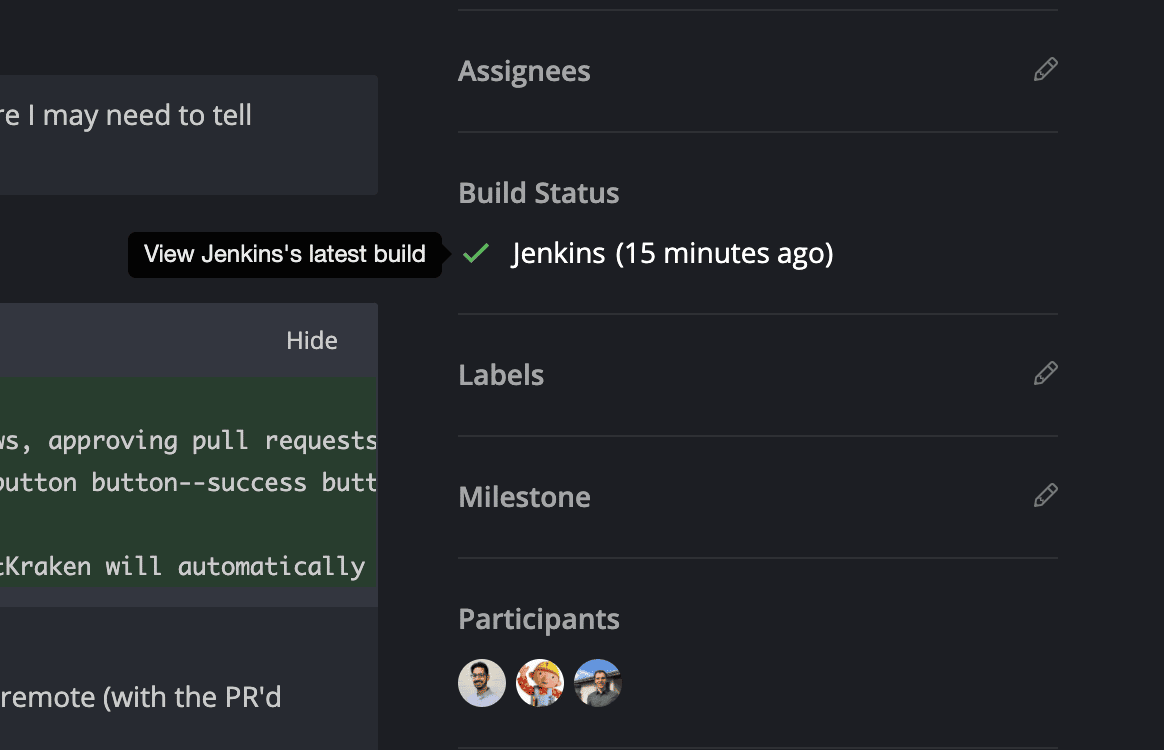Screen dimensions: 1164x750
Task: Hide the code diff section
Action: click(311, 340)
